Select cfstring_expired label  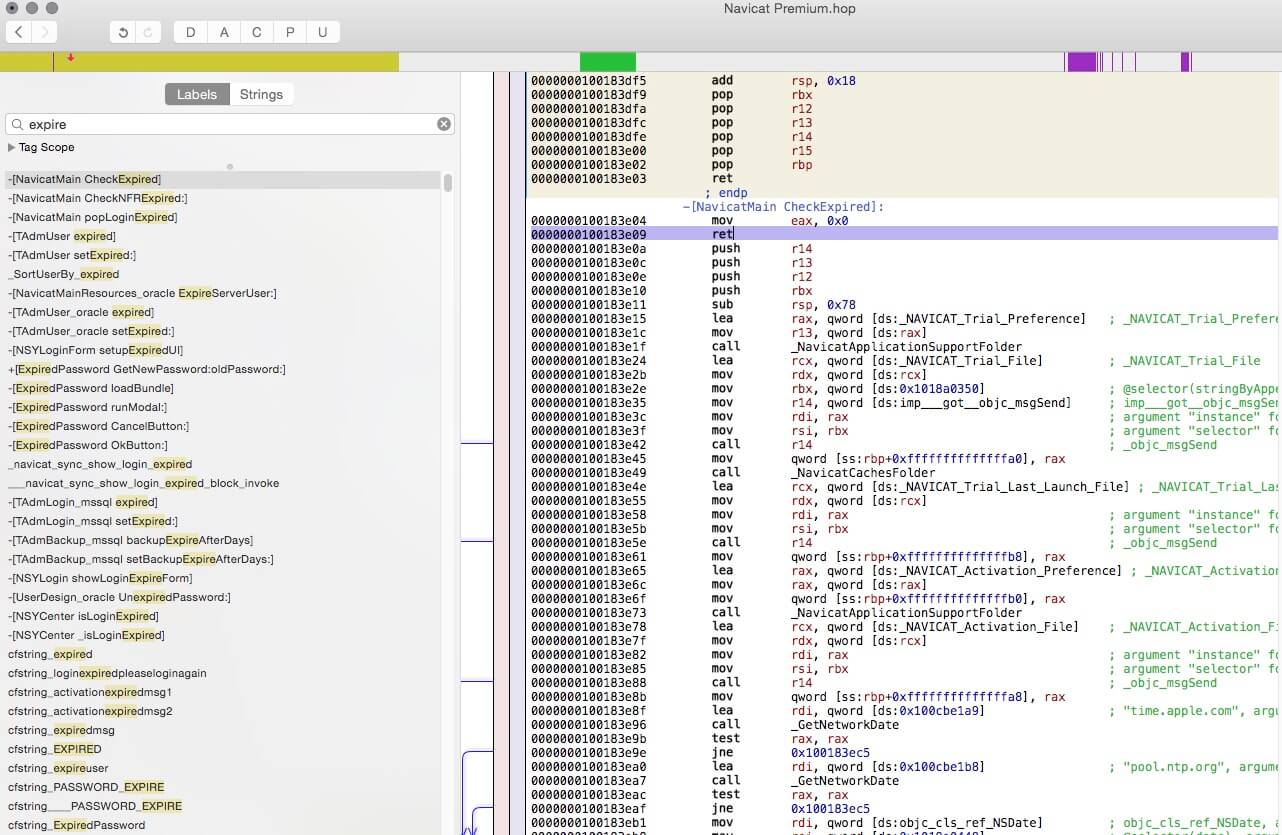(x=51, y=654)
